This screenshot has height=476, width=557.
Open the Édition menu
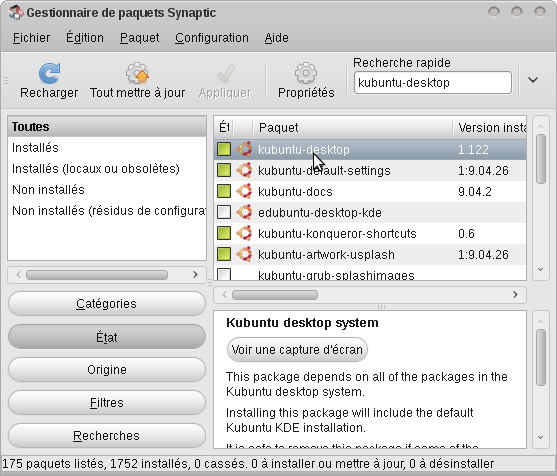(85, 38)
